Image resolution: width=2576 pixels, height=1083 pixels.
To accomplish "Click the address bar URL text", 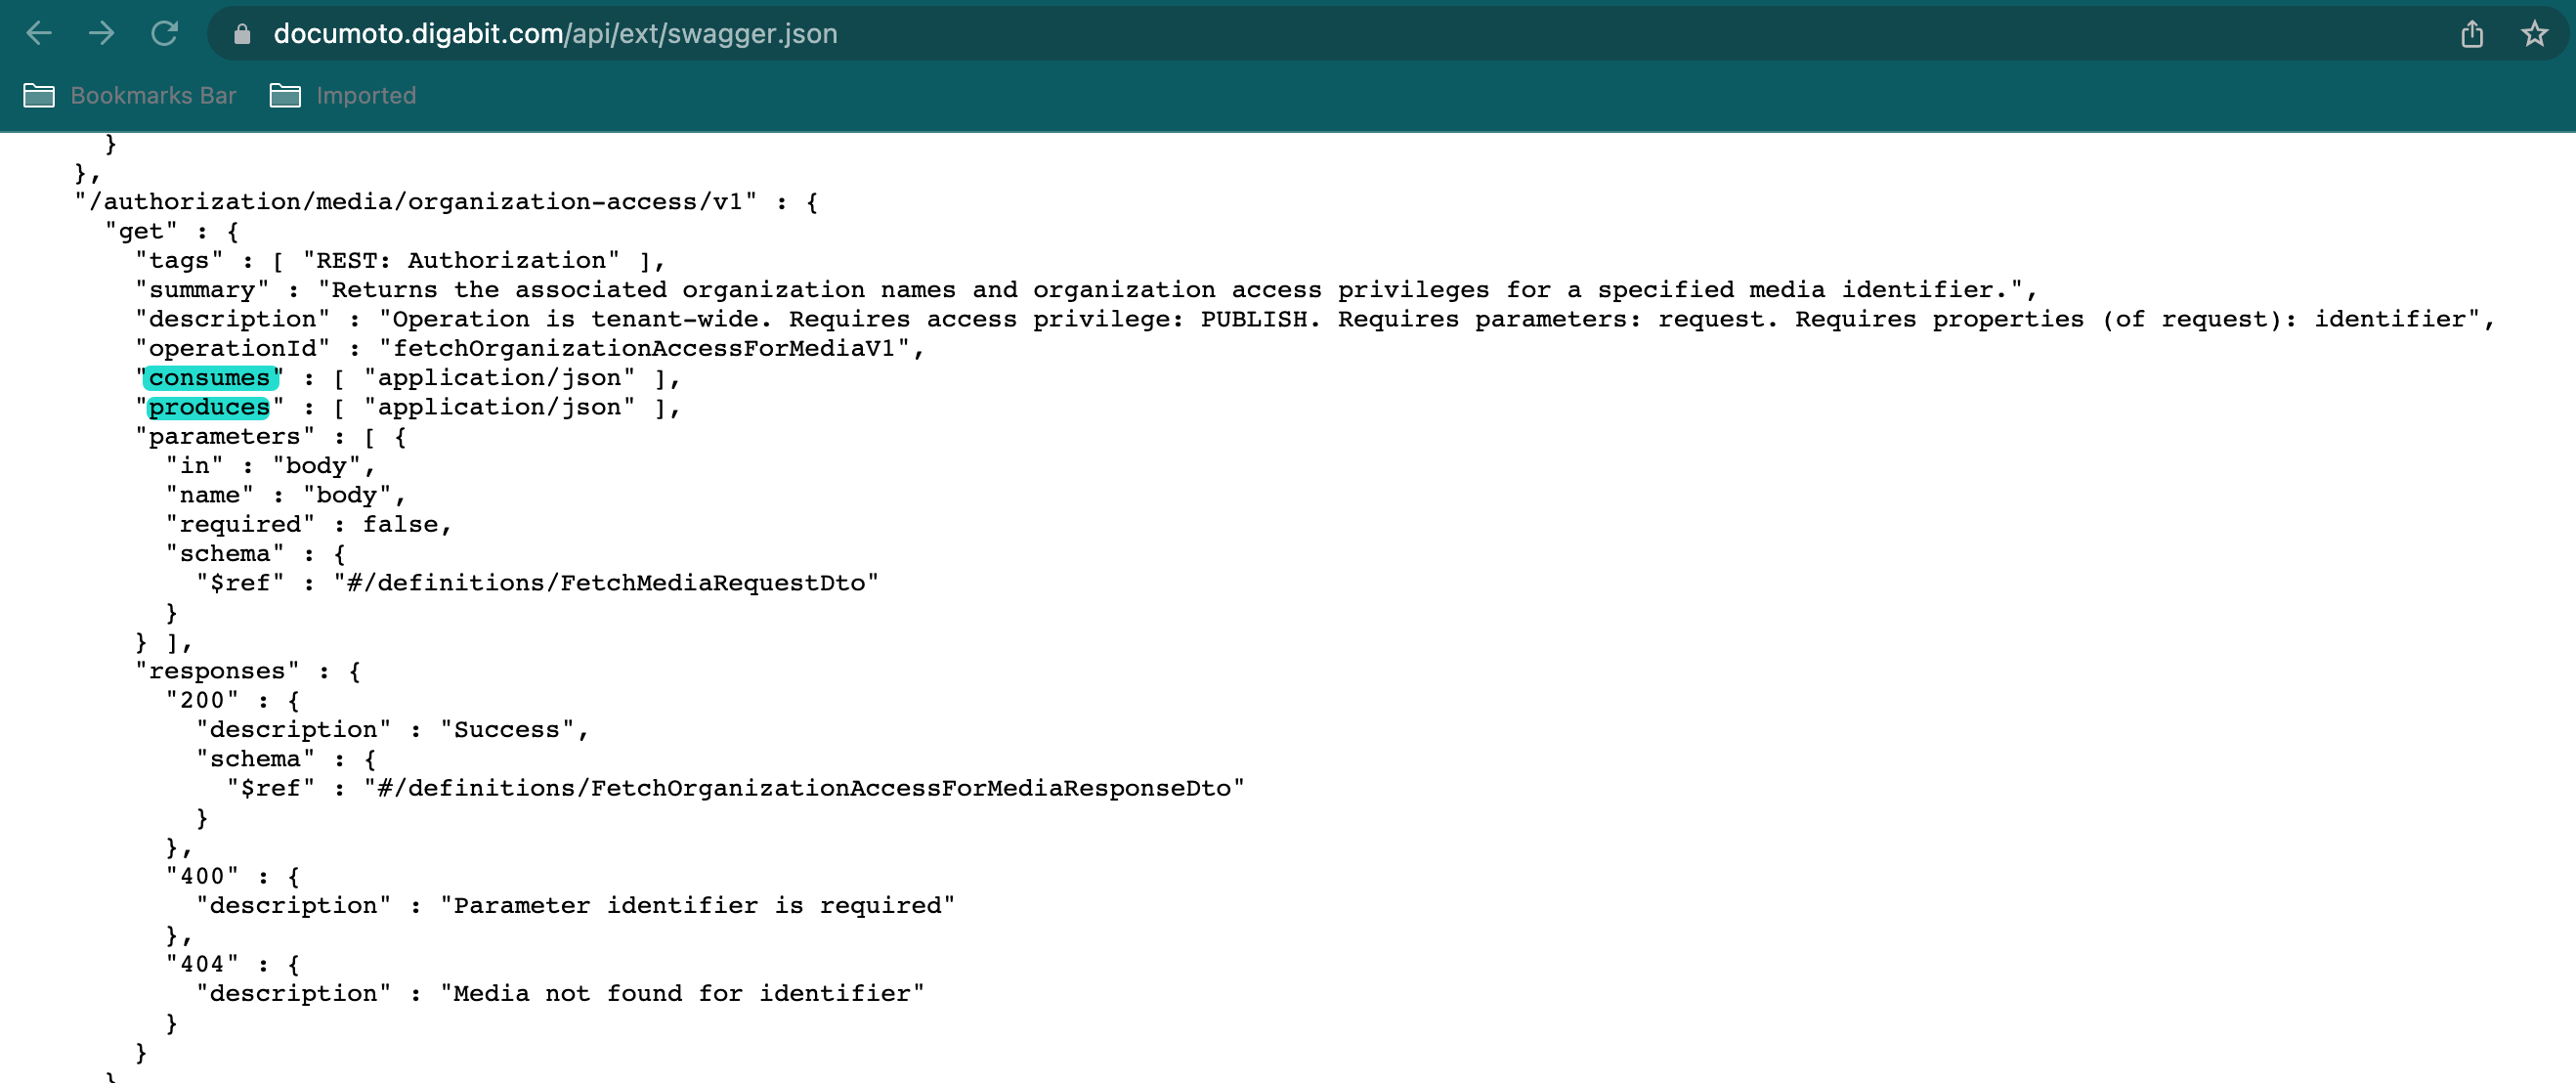I will point(555,34).
